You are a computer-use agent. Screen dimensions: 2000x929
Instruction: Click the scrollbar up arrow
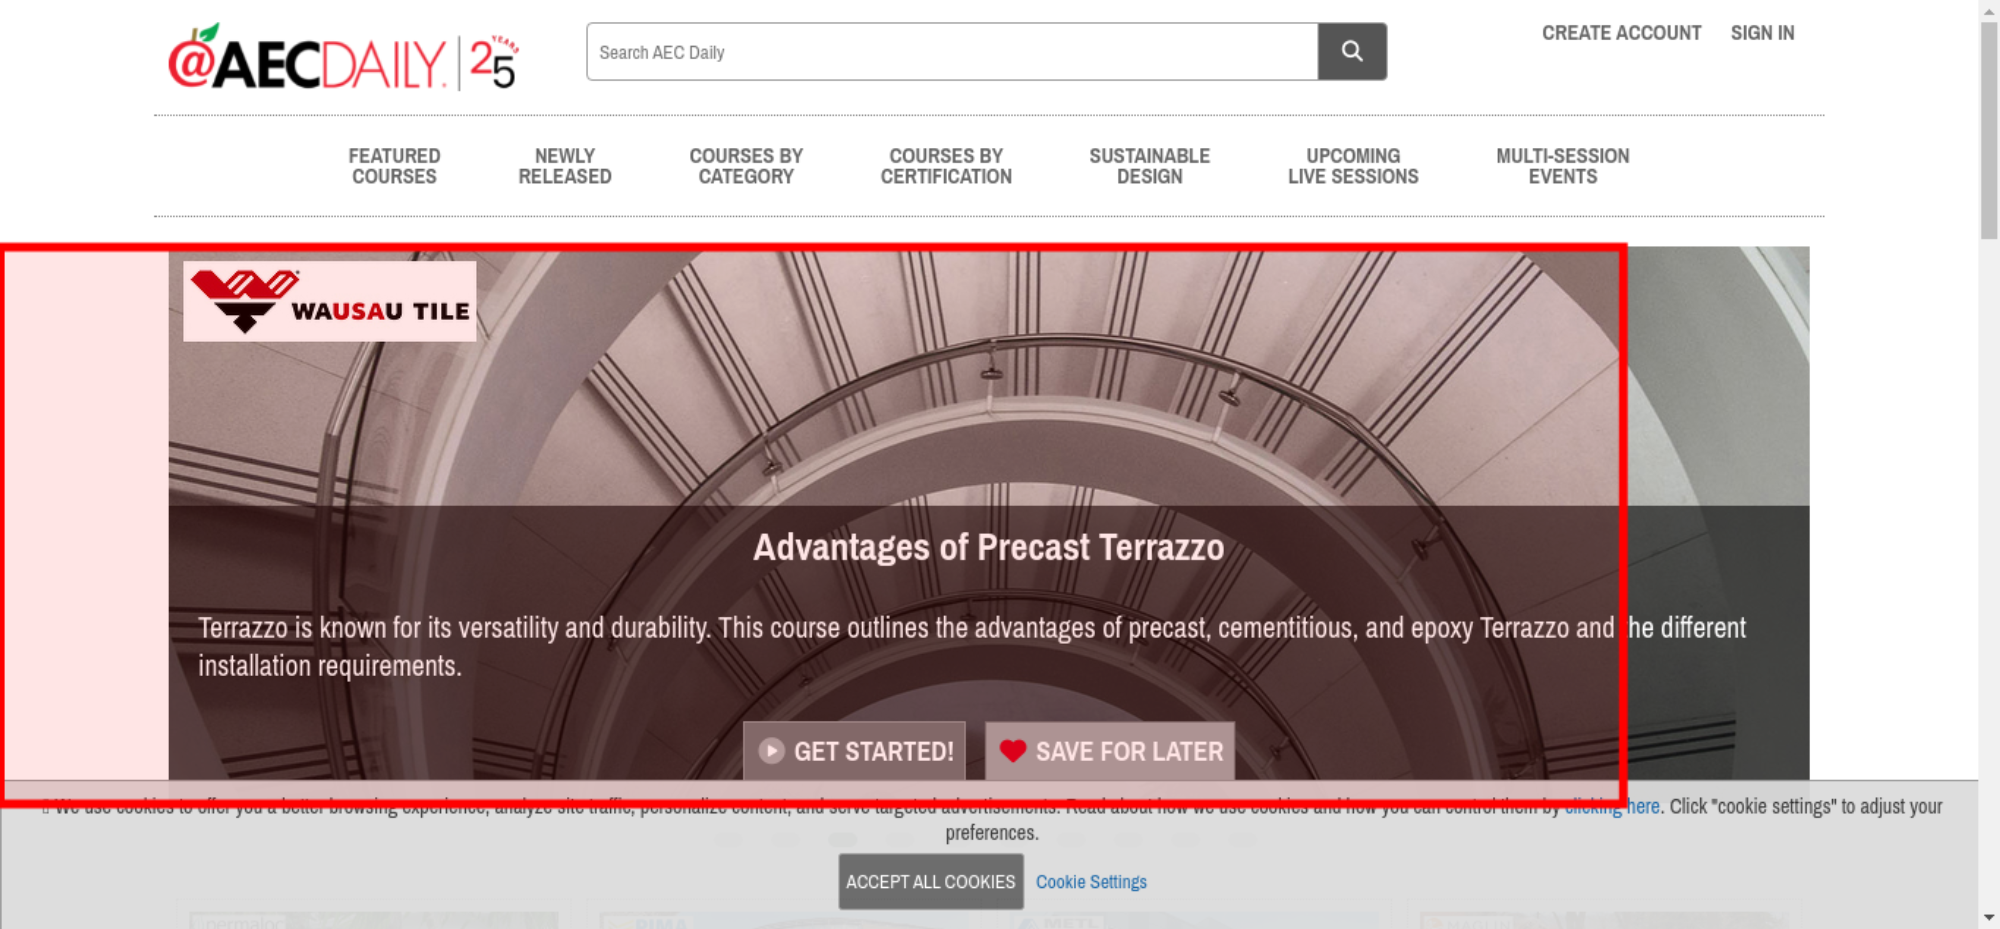tap(1988, 10)
